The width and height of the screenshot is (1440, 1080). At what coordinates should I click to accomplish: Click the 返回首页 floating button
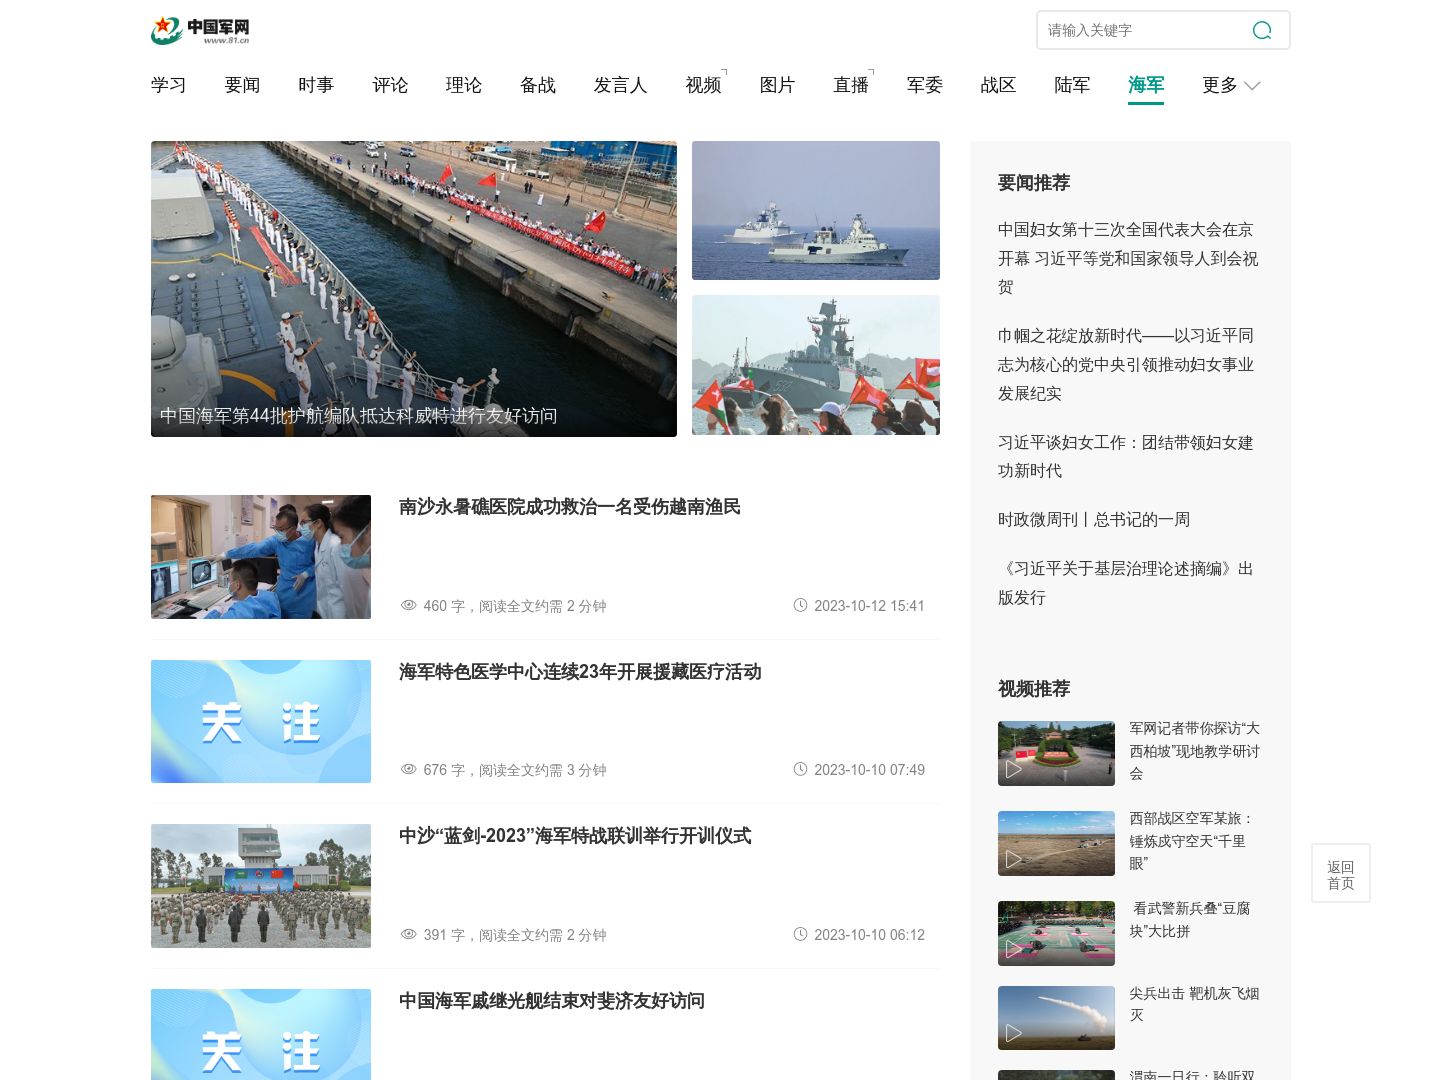coord(1341,874)
